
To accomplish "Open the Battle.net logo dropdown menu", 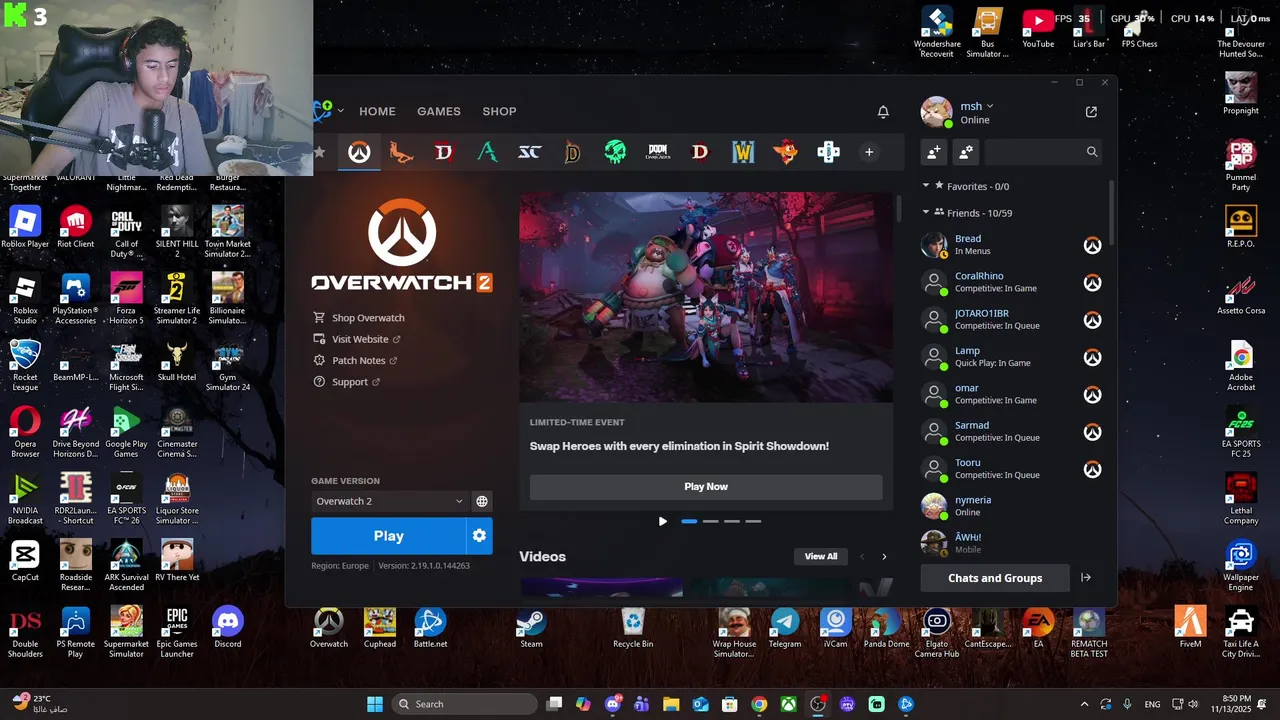I will pyautogui.click(x=328, y=111).
